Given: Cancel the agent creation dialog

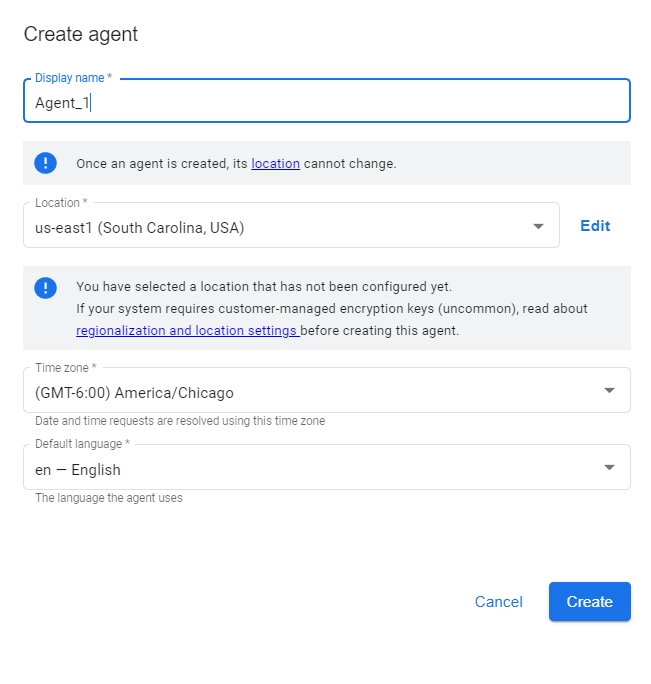Looking at the screenshot, I should coord(498,602).
